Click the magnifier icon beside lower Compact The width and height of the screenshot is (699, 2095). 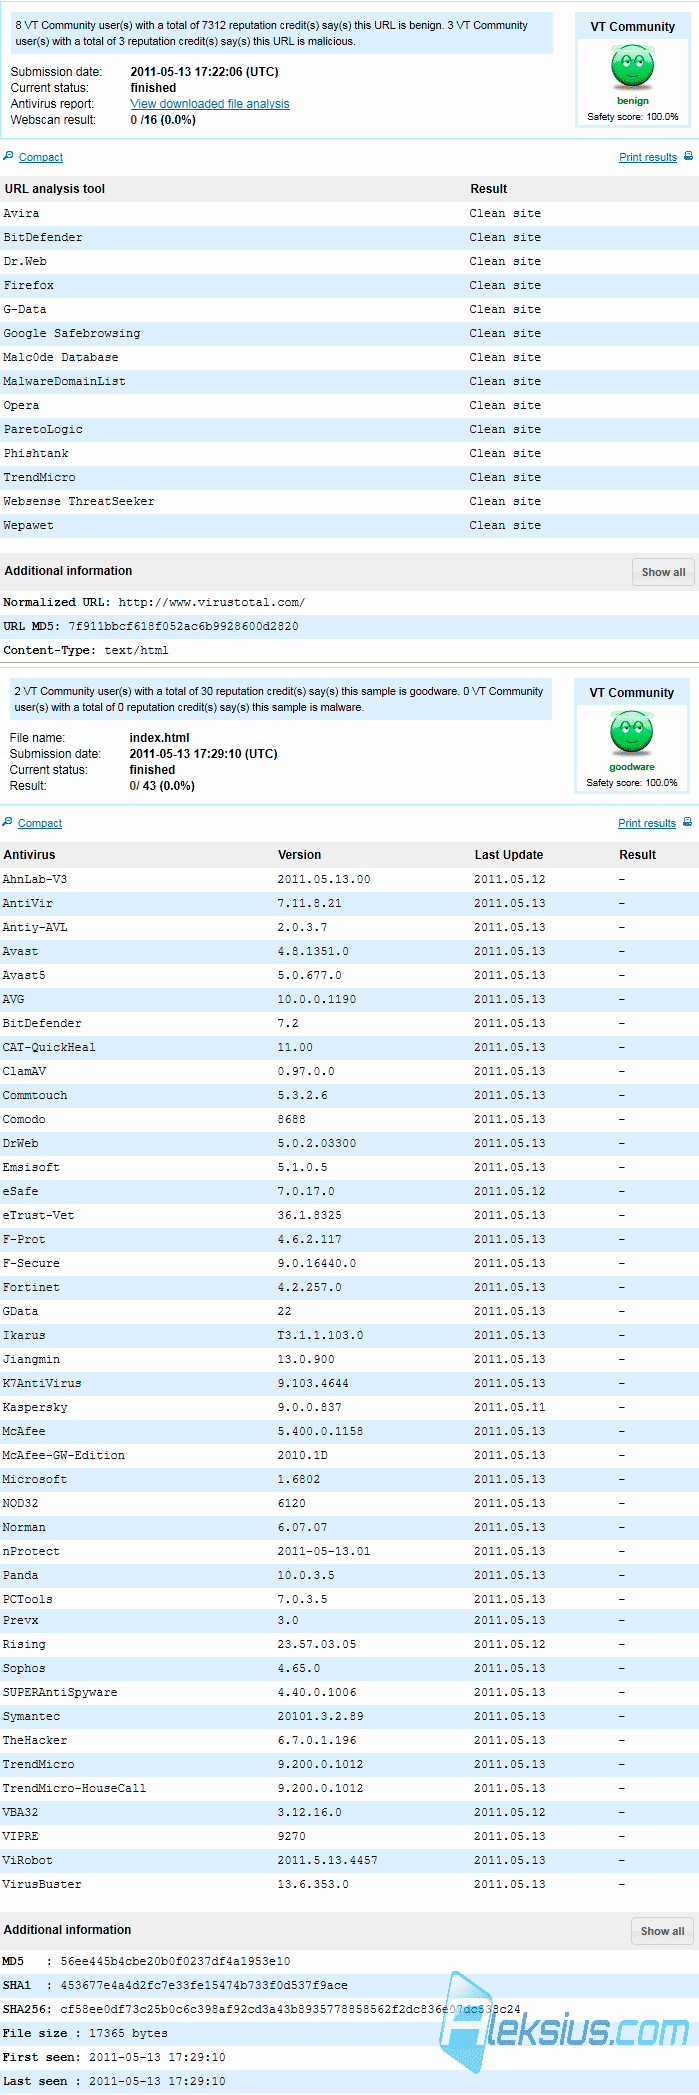7,823
